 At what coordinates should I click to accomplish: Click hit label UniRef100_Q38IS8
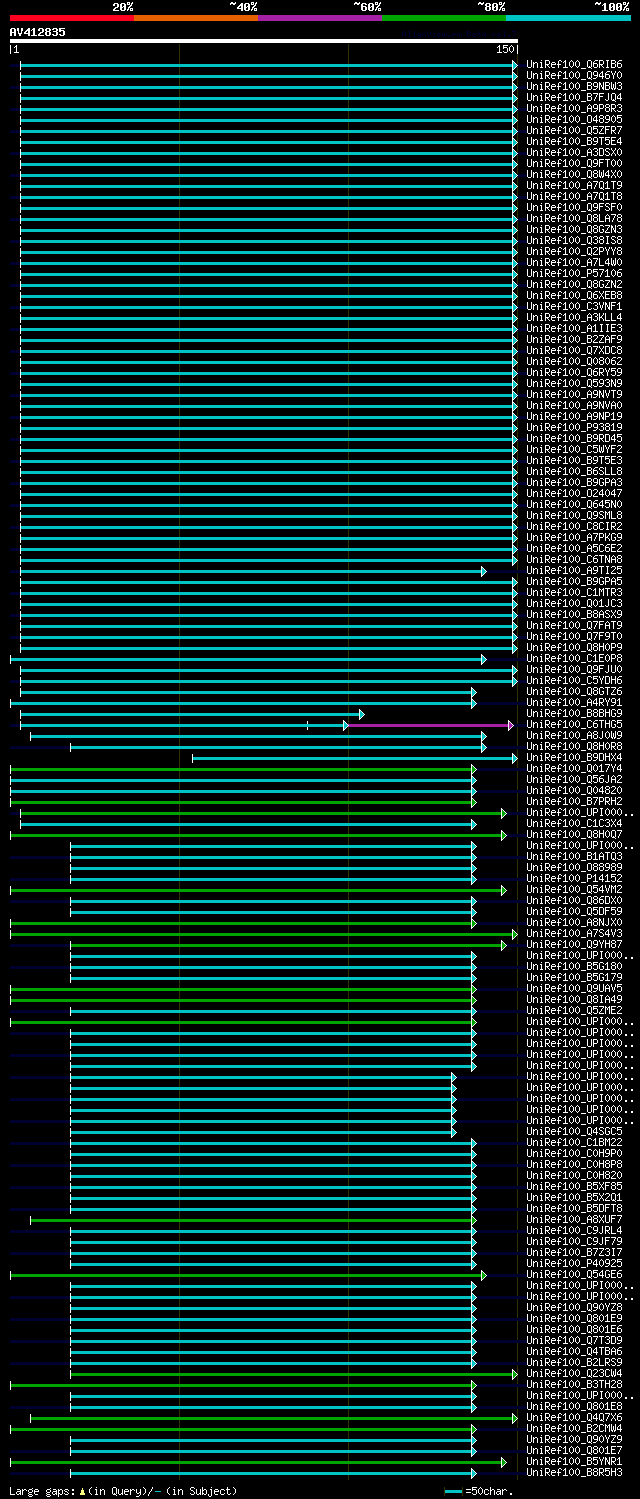point(574,240)
